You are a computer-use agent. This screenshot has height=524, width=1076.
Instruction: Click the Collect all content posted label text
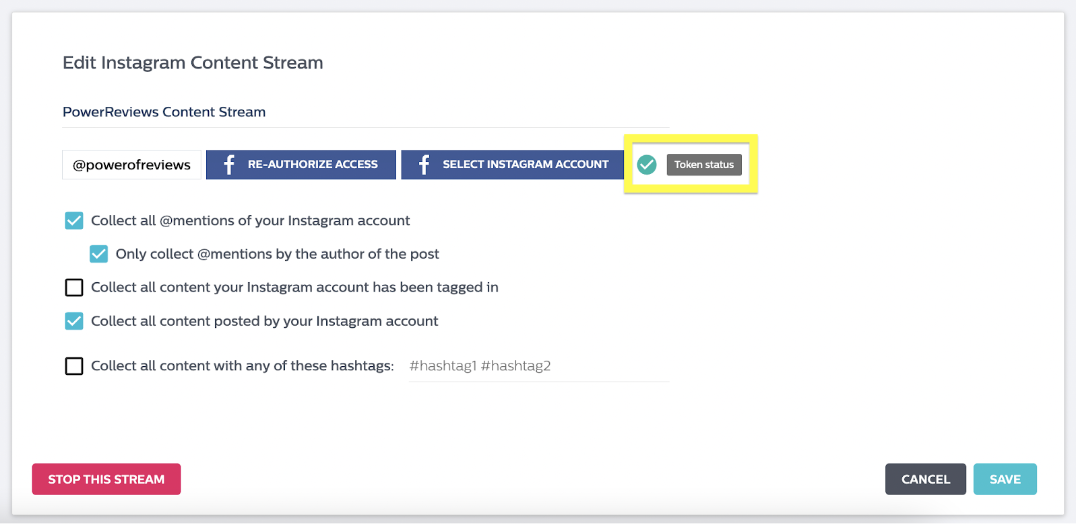point(265,321)
